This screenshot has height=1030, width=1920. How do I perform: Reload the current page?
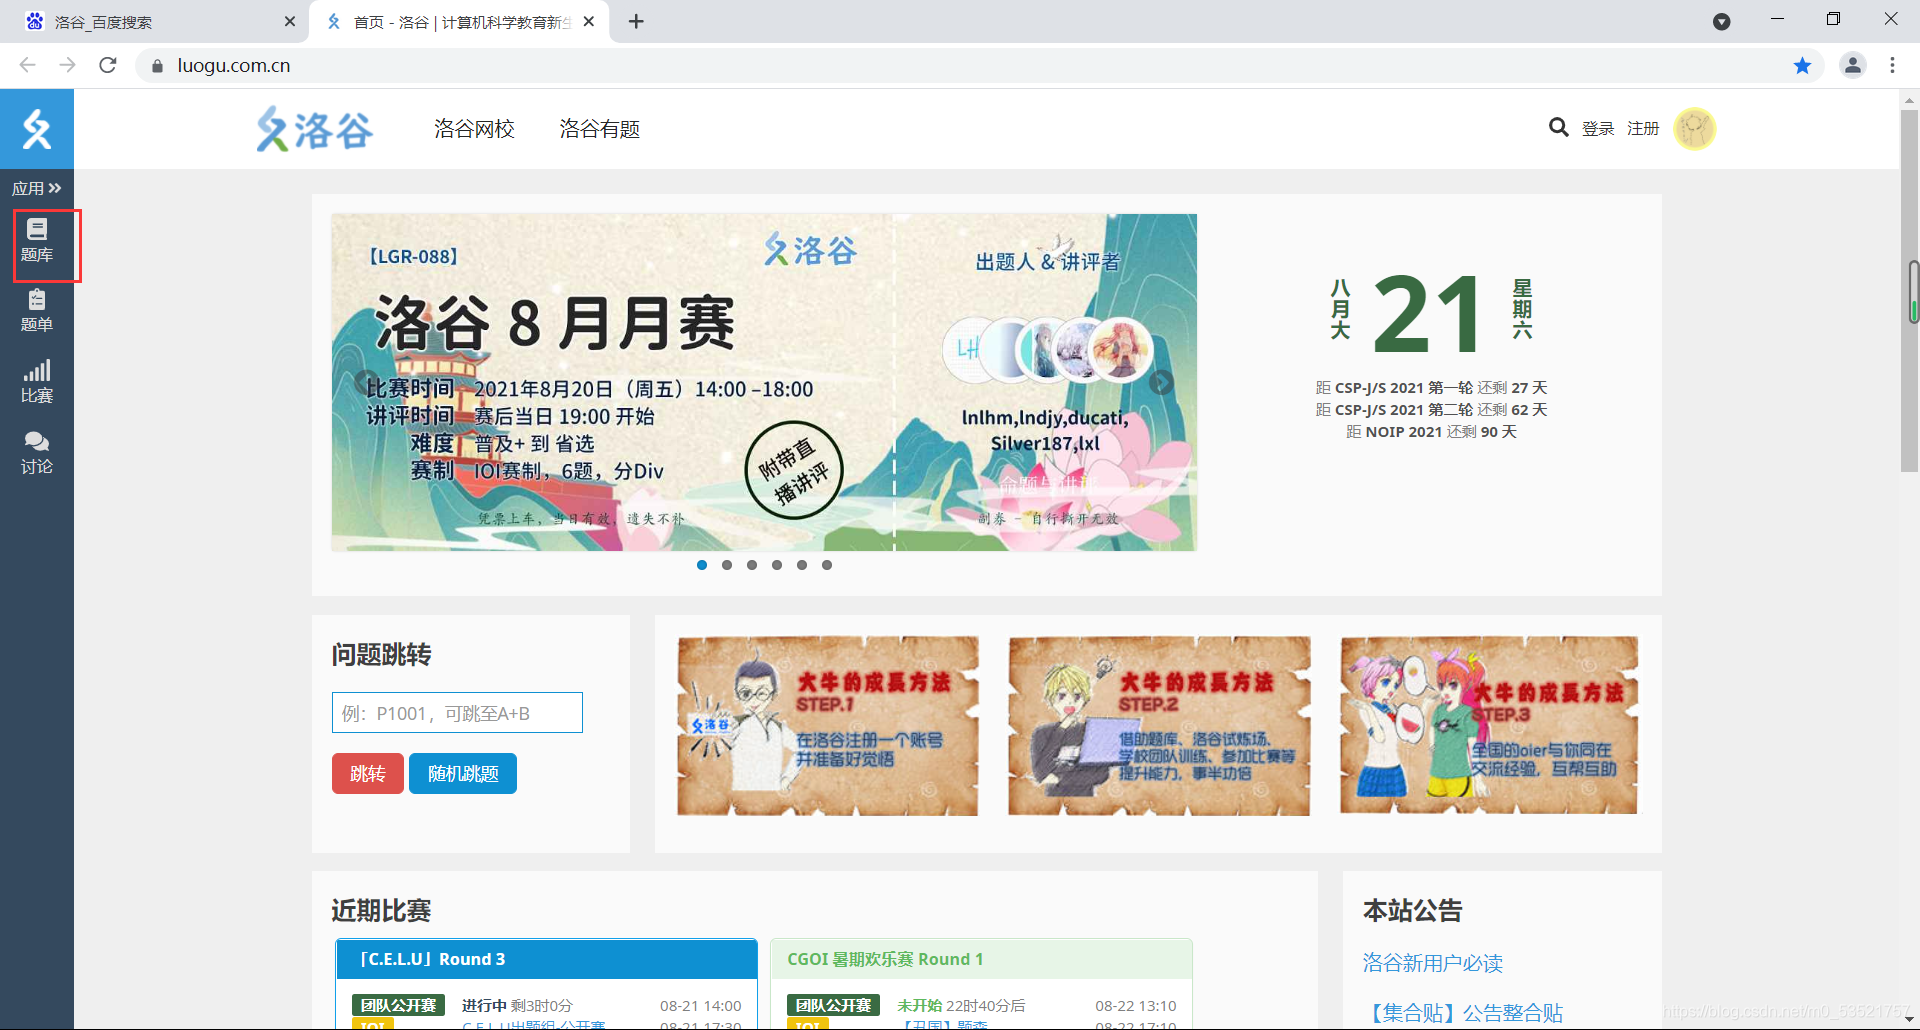pos(108,65)
